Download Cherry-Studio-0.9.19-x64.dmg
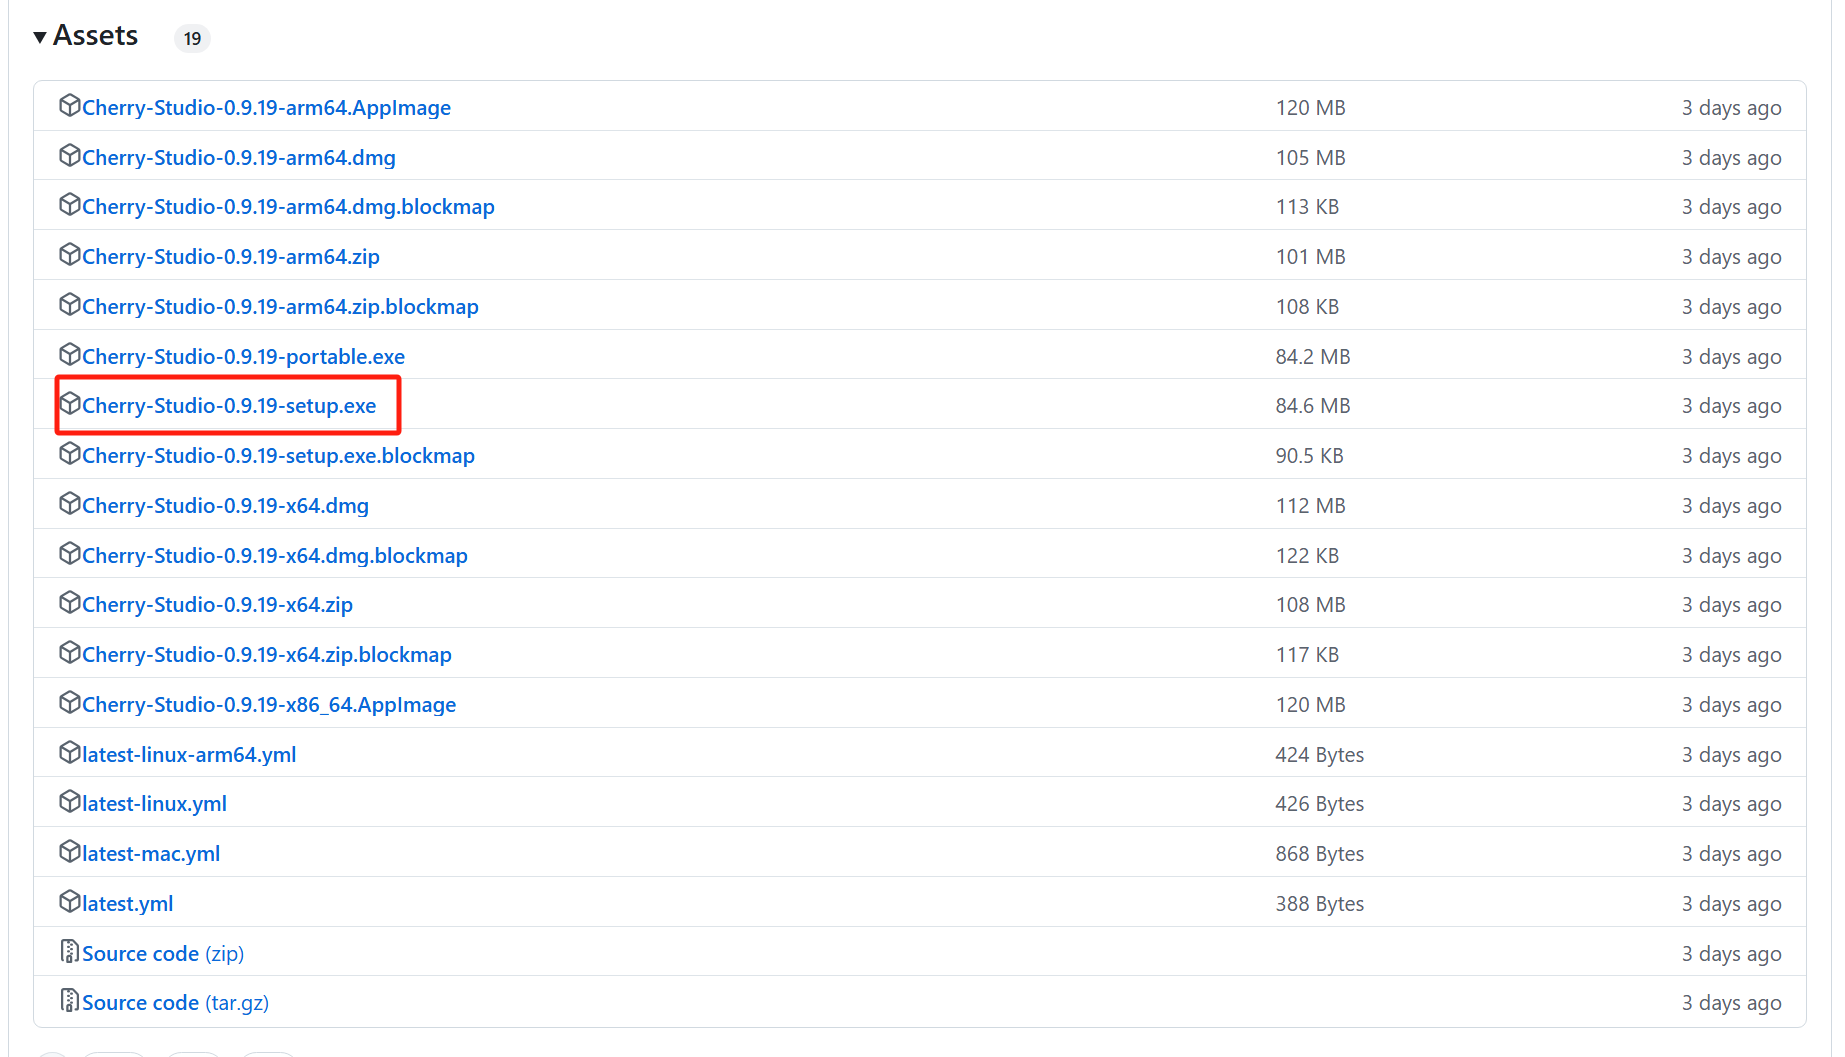 point(225,505)
